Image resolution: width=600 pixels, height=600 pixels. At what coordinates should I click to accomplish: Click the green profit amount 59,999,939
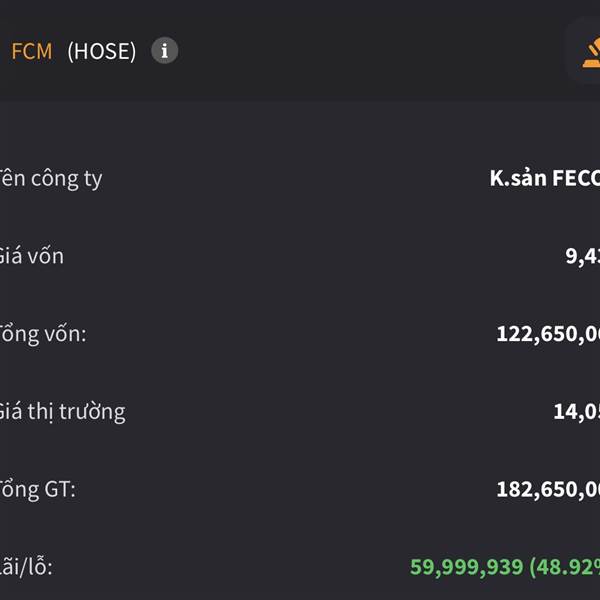pyautogui.click(x=466, y=567)
